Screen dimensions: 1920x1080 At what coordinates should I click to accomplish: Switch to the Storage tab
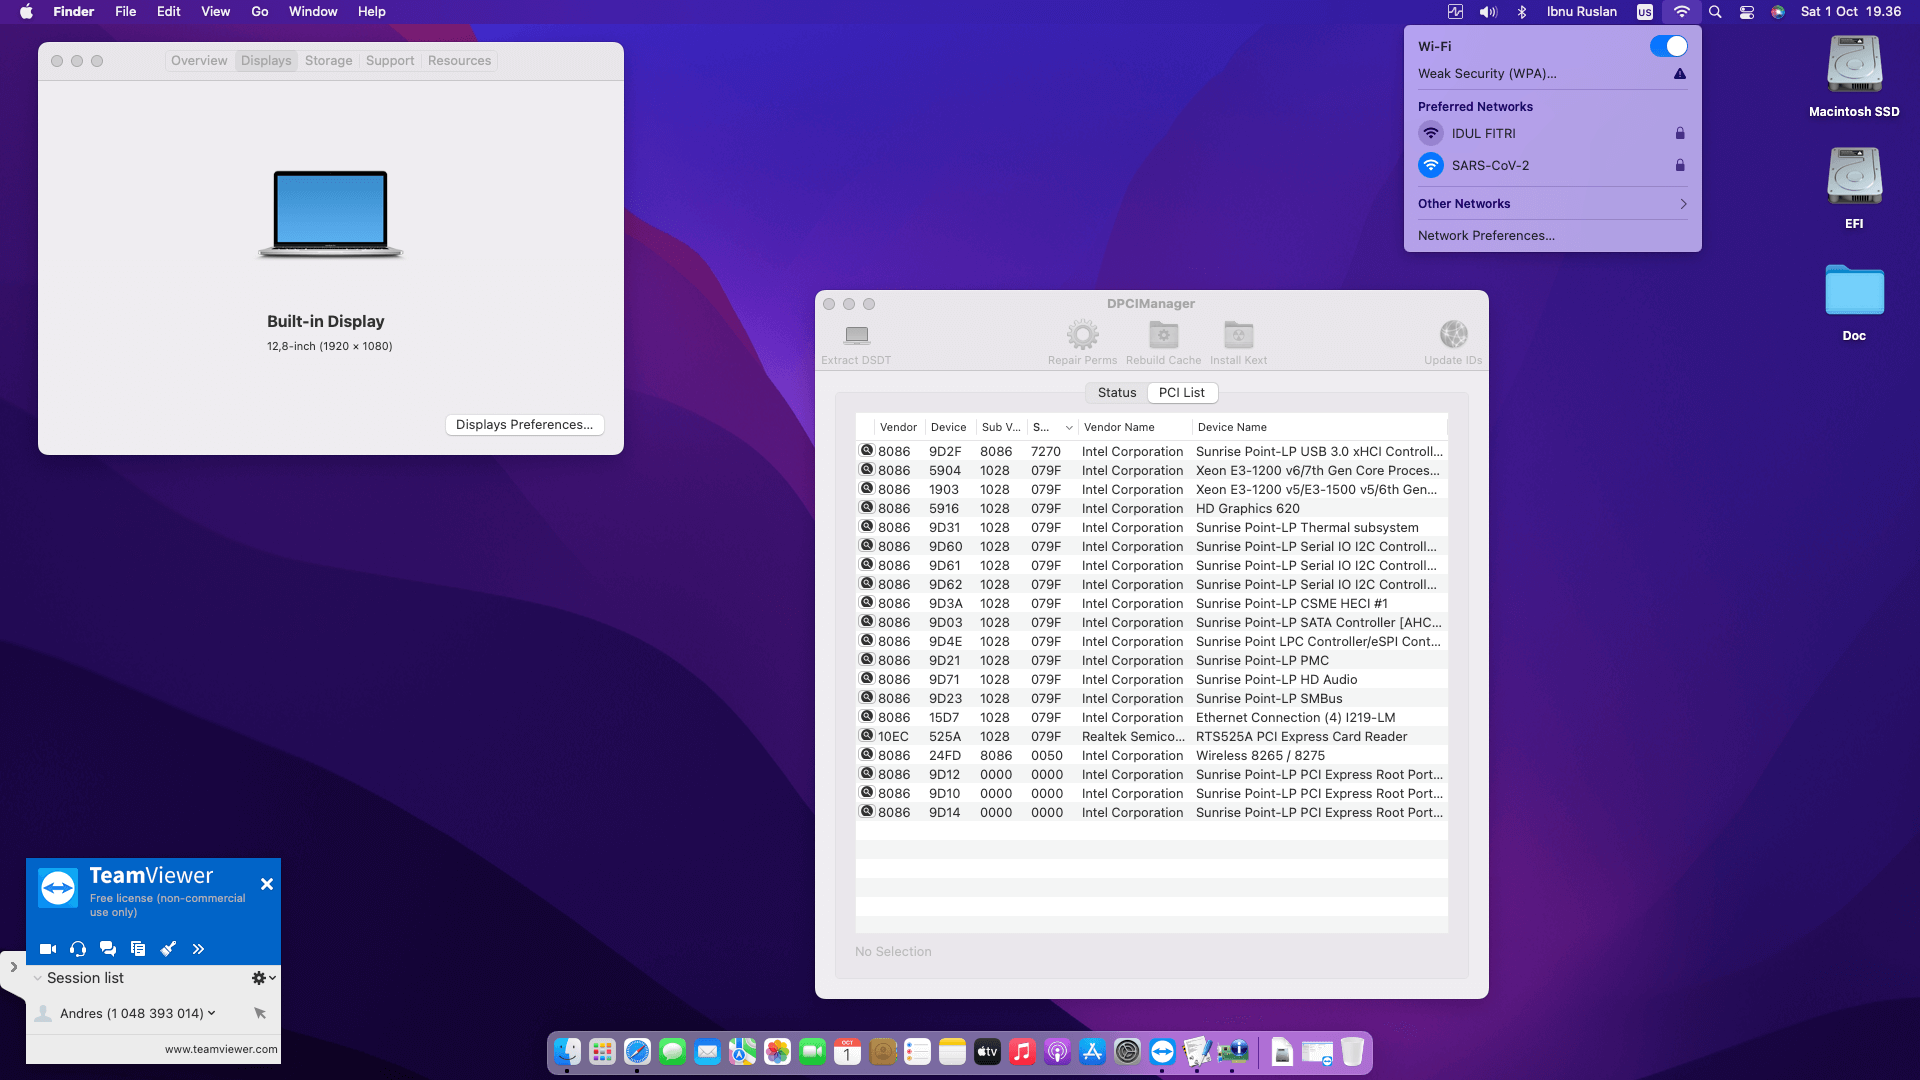[x=328, y=61]
